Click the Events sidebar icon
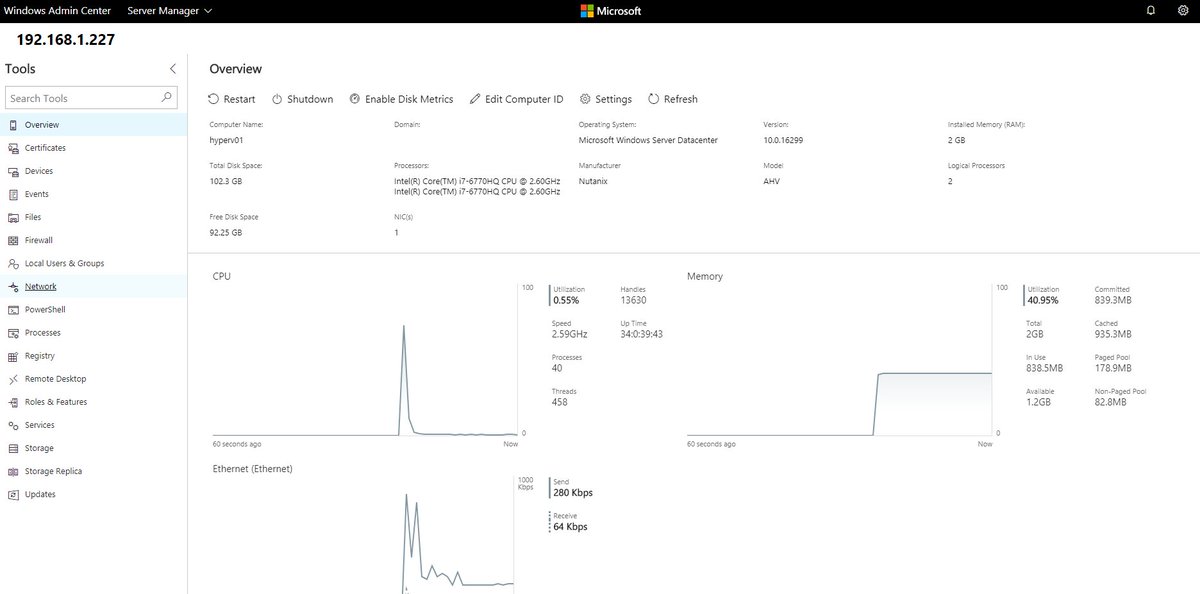The width and height of the screenshot is (1200, 594). coord(13,194)
